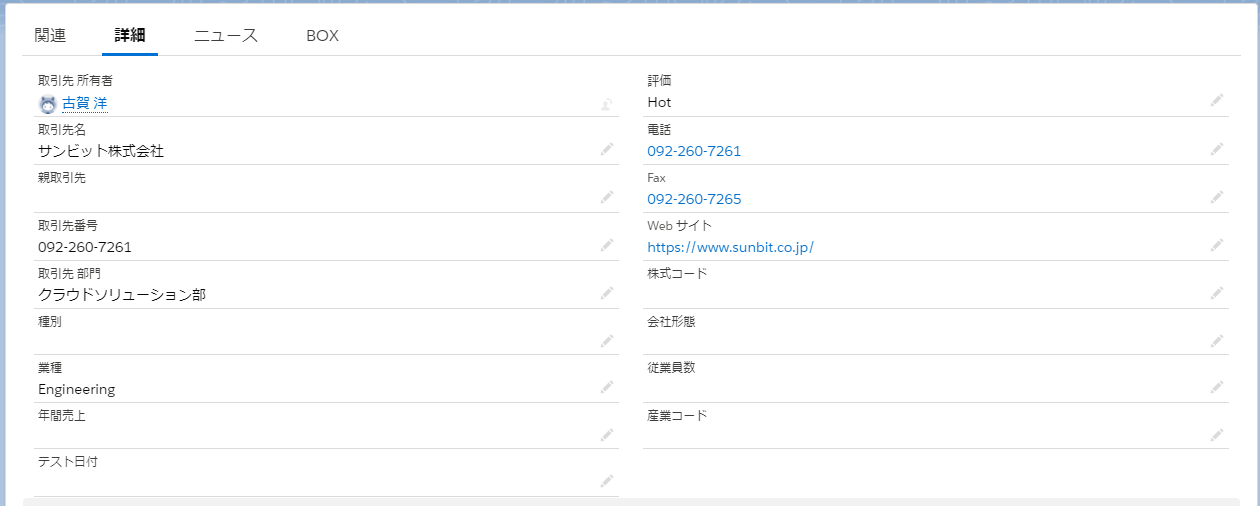Edit the 取引先番号 field pencil icon

(606, 245)
